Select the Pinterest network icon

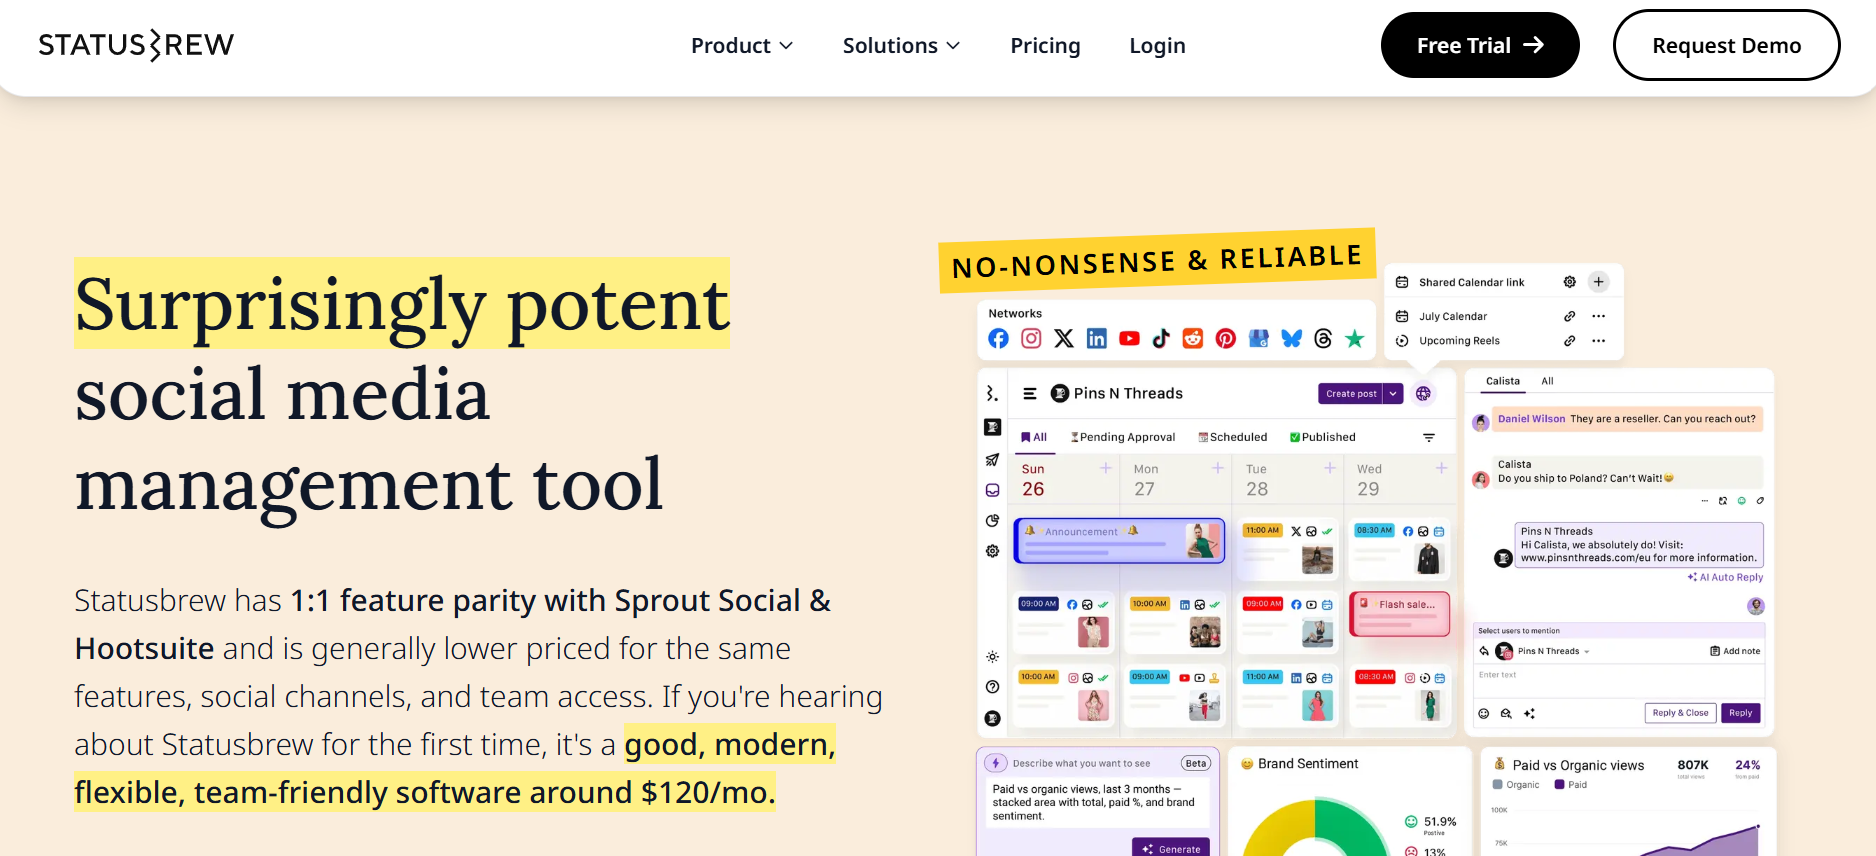point(1226,339)
